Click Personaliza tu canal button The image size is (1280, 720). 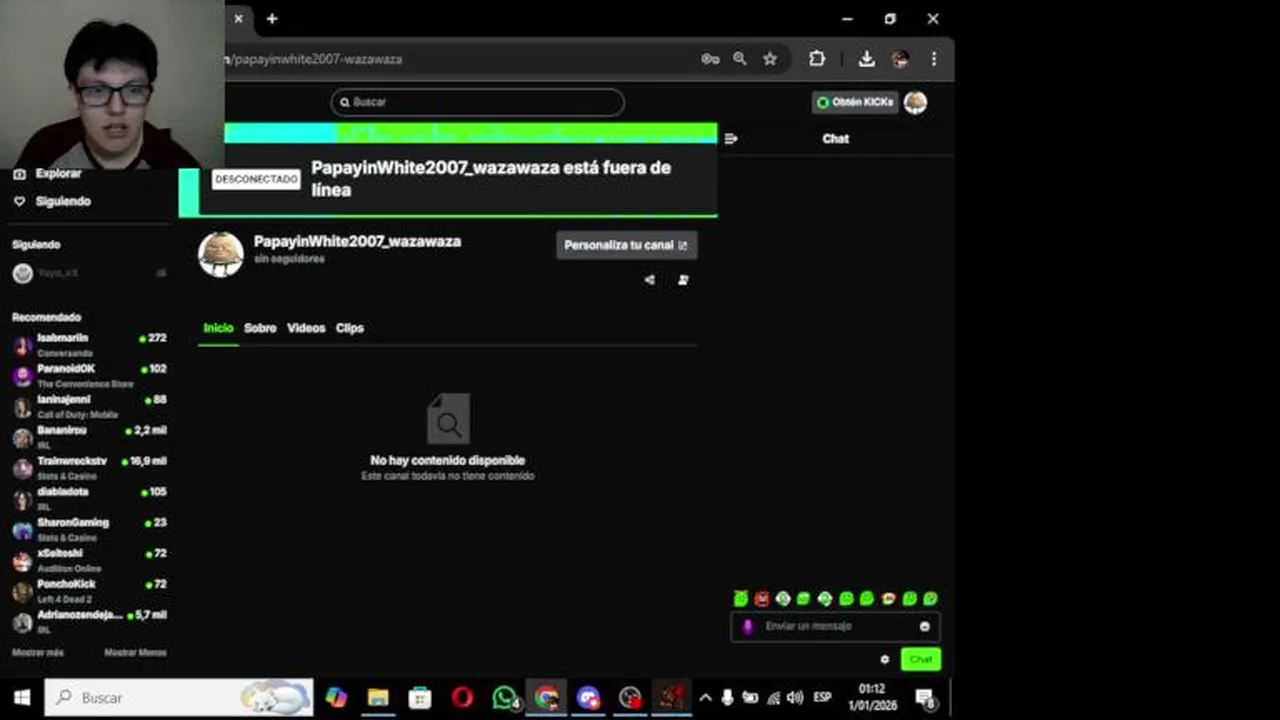click(626, 245)
